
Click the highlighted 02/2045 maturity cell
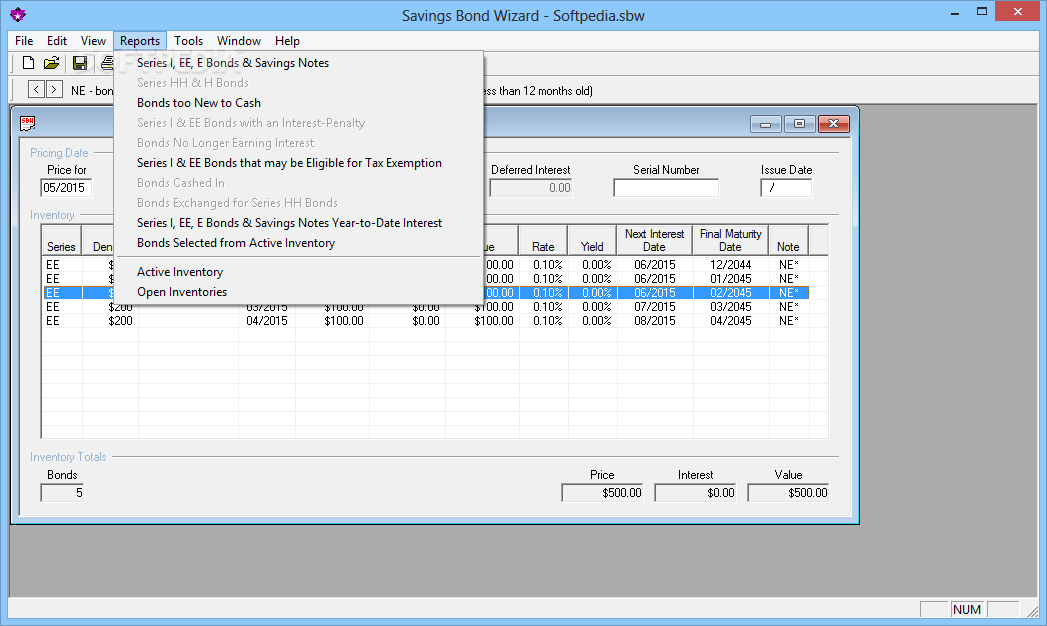[x=730, y=293]
